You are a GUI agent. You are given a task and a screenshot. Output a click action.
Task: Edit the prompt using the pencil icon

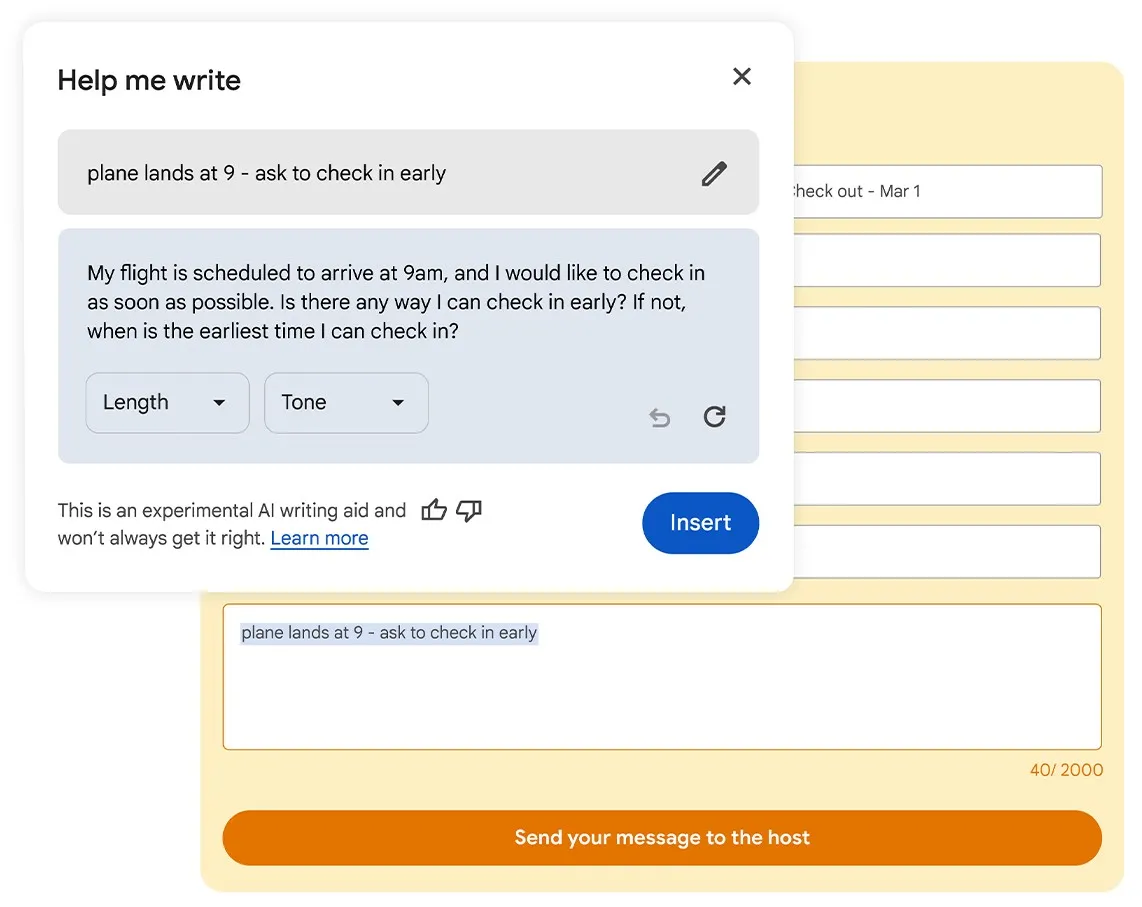coord(714,173)
